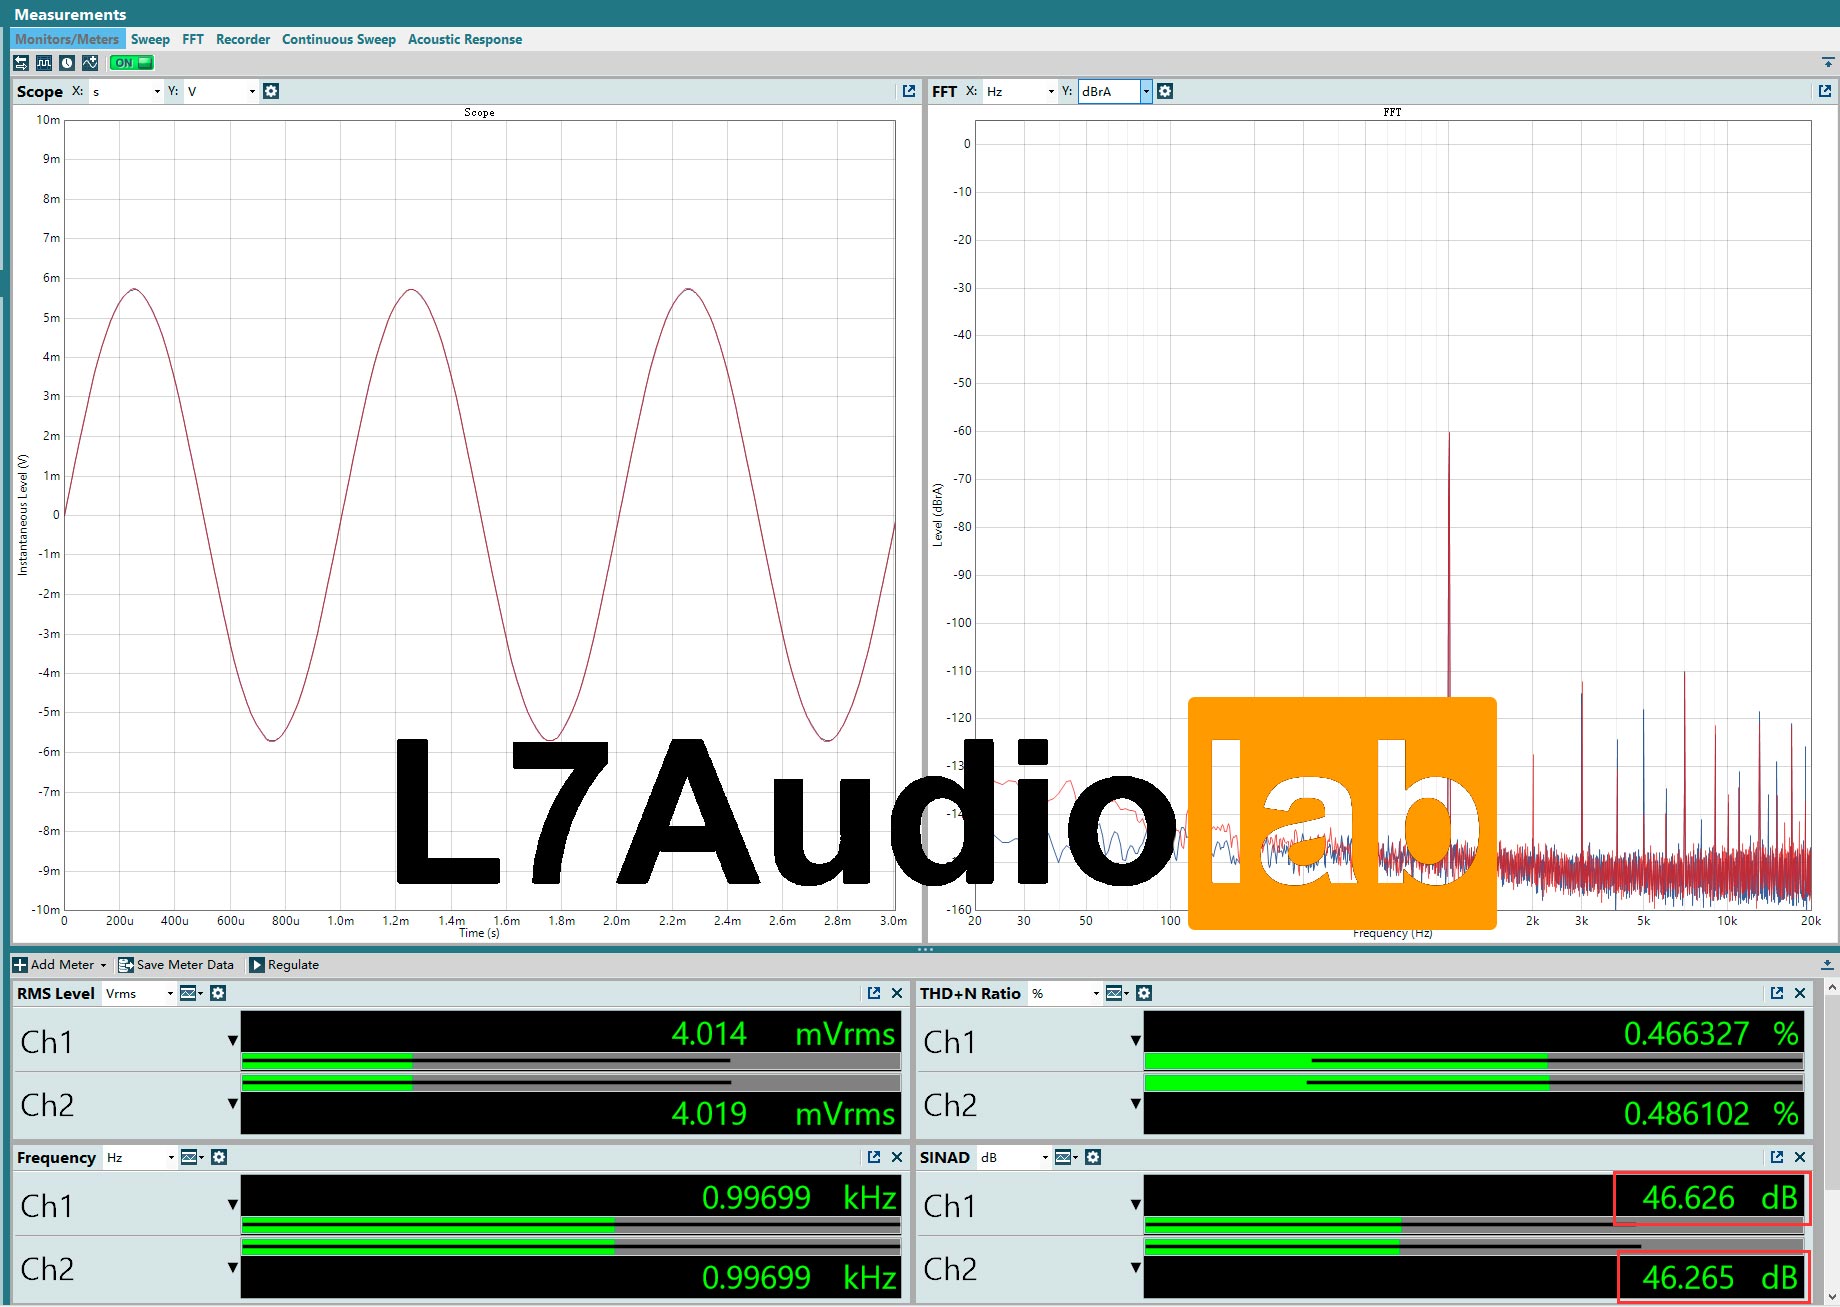This screenshot has height=1307, width=1840.
Task: Click the SINAD Ch1 46.626 dB reading
Action: coord(1720,1198)
